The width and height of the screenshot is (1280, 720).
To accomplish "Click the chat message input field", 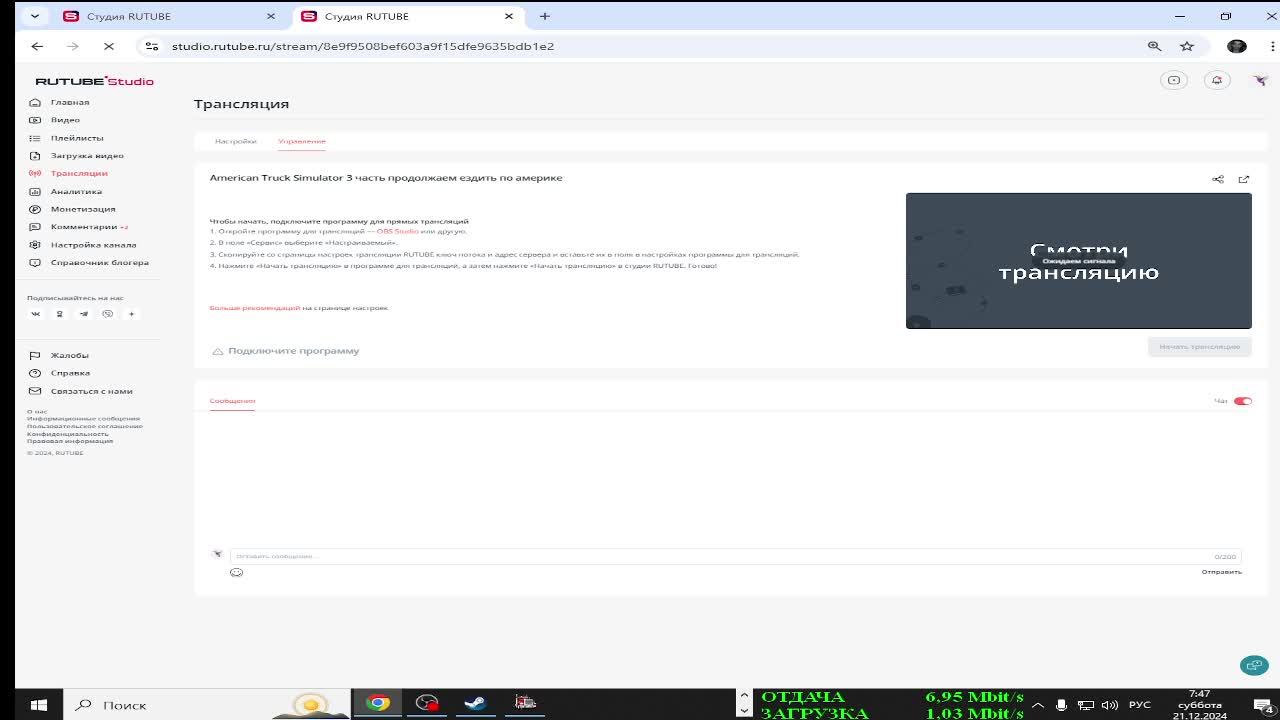I will (735, 556).
